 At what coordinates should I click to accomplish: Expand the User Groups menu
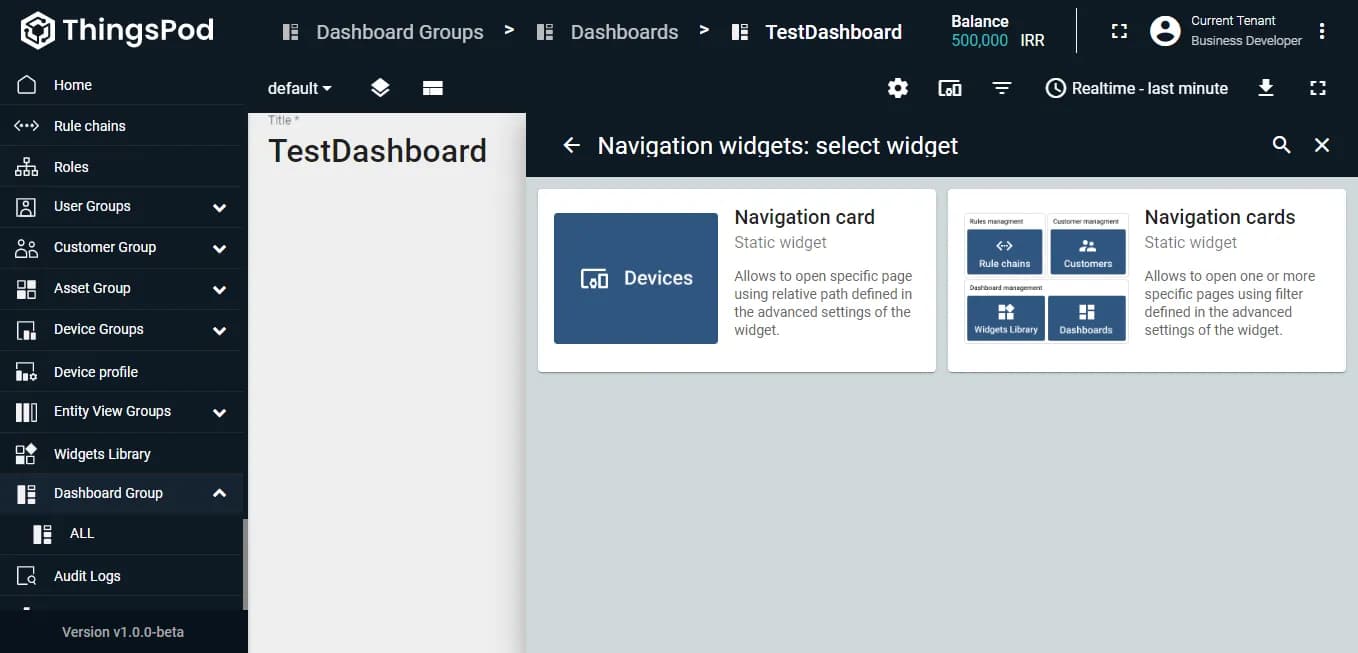pos(219,207)
